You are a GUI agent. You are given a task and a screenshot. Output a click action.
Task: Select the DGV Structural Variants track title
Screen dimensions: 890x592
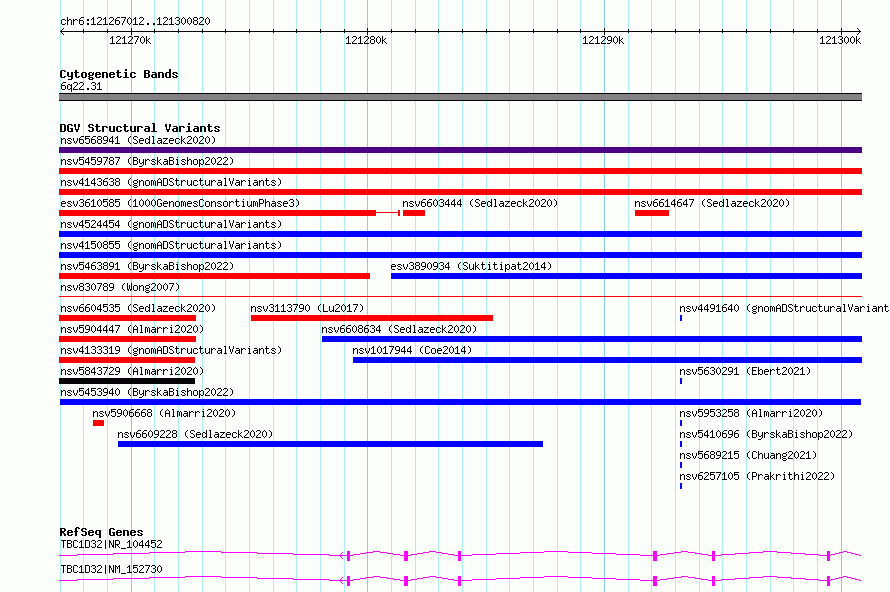coord(140,128)
